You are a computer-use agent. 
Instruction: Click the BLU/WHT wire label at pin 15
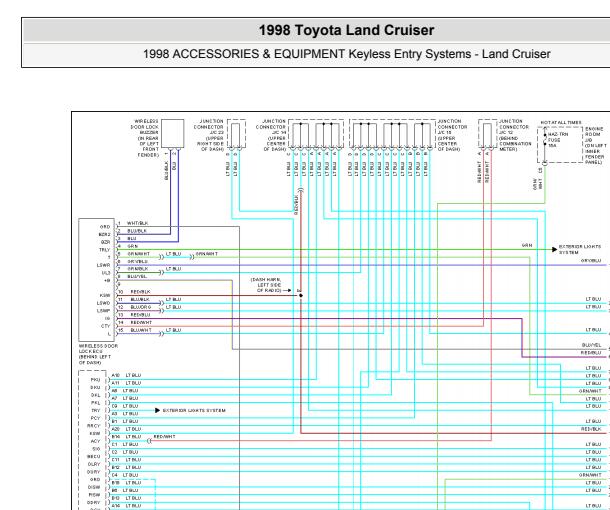pyautogui.click(x=141, y=330)
